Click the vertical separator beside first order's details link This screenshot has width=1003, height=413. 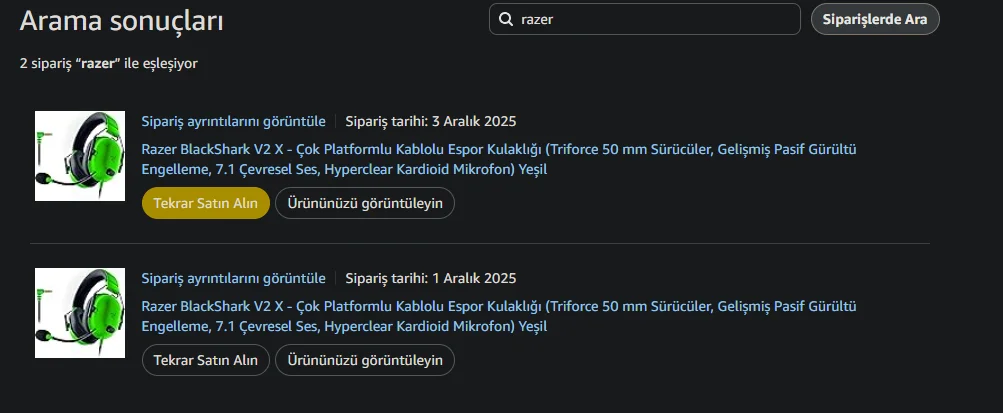[x=336, y=122]
